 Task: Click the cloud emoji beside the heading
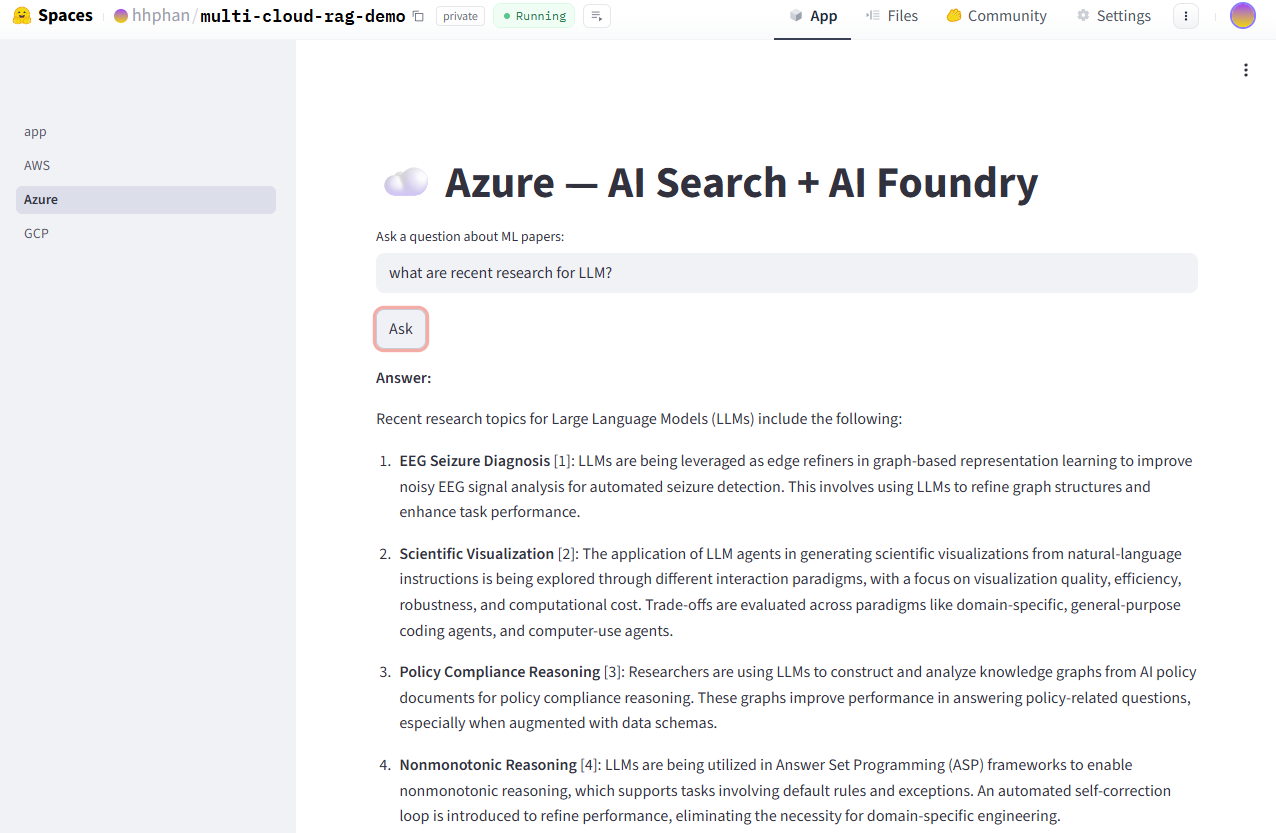point(406,182)
